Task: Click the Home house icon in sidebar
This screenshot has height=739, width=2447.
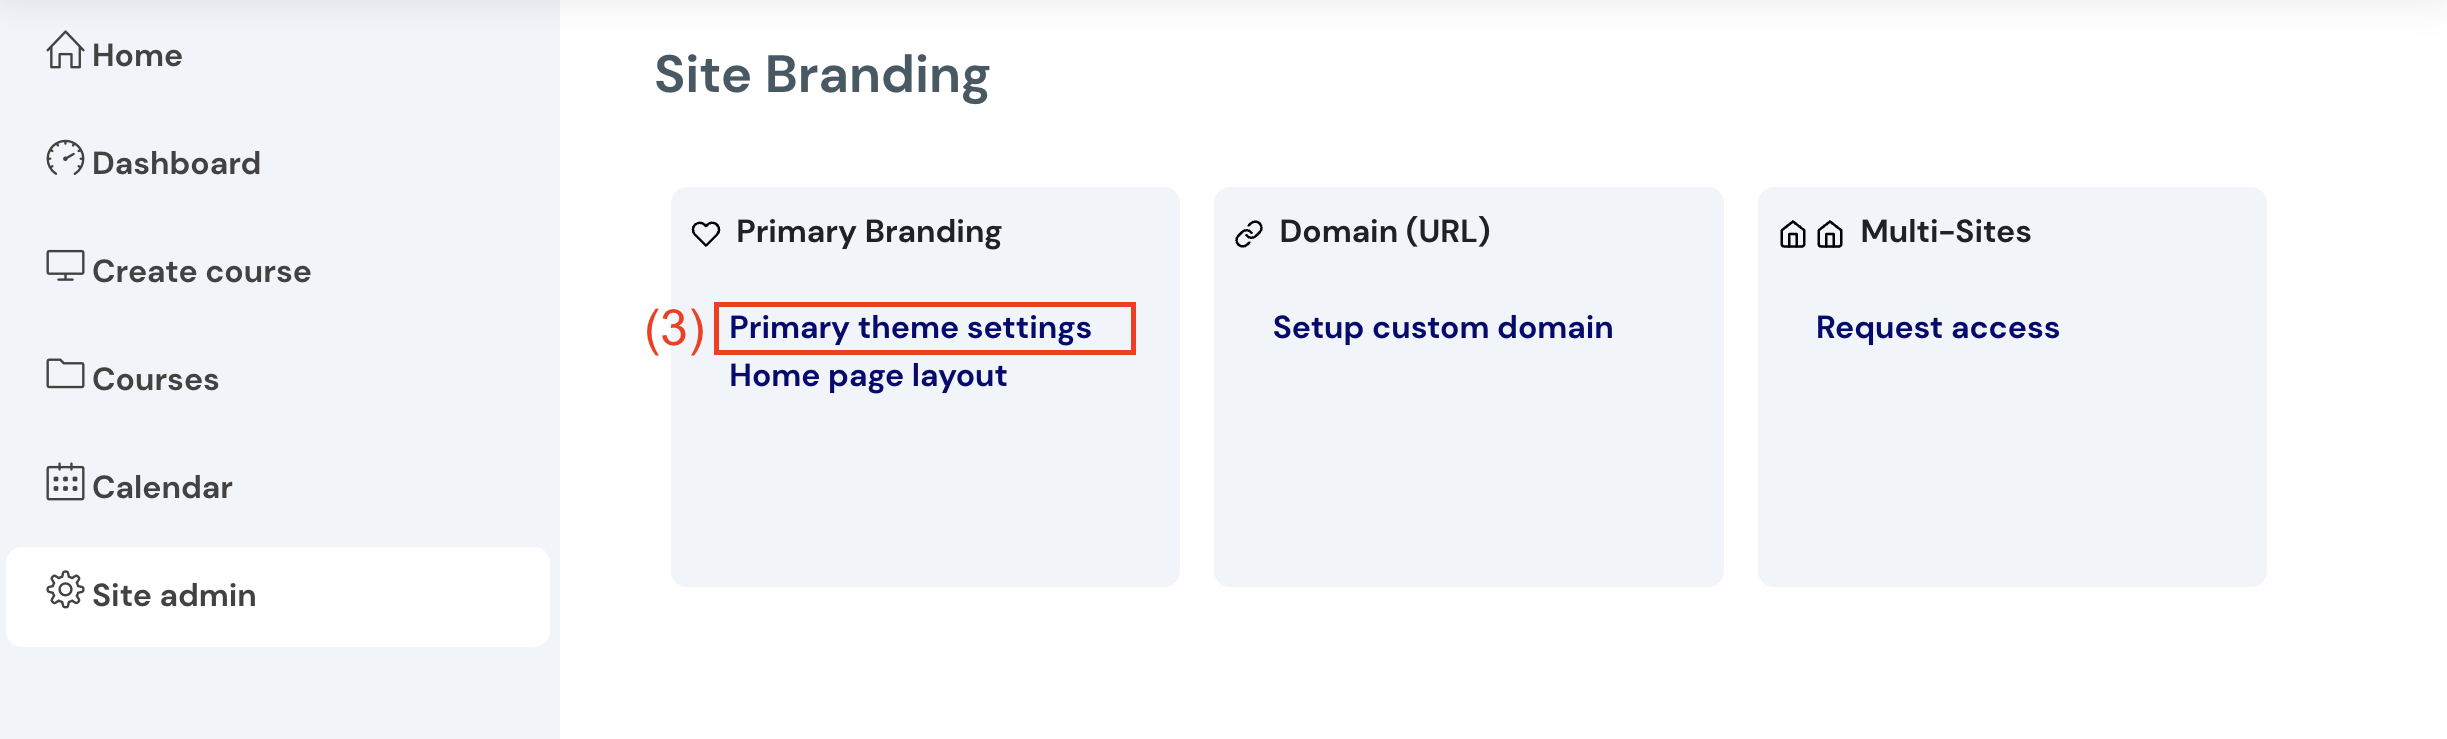Action: [65, 50]
